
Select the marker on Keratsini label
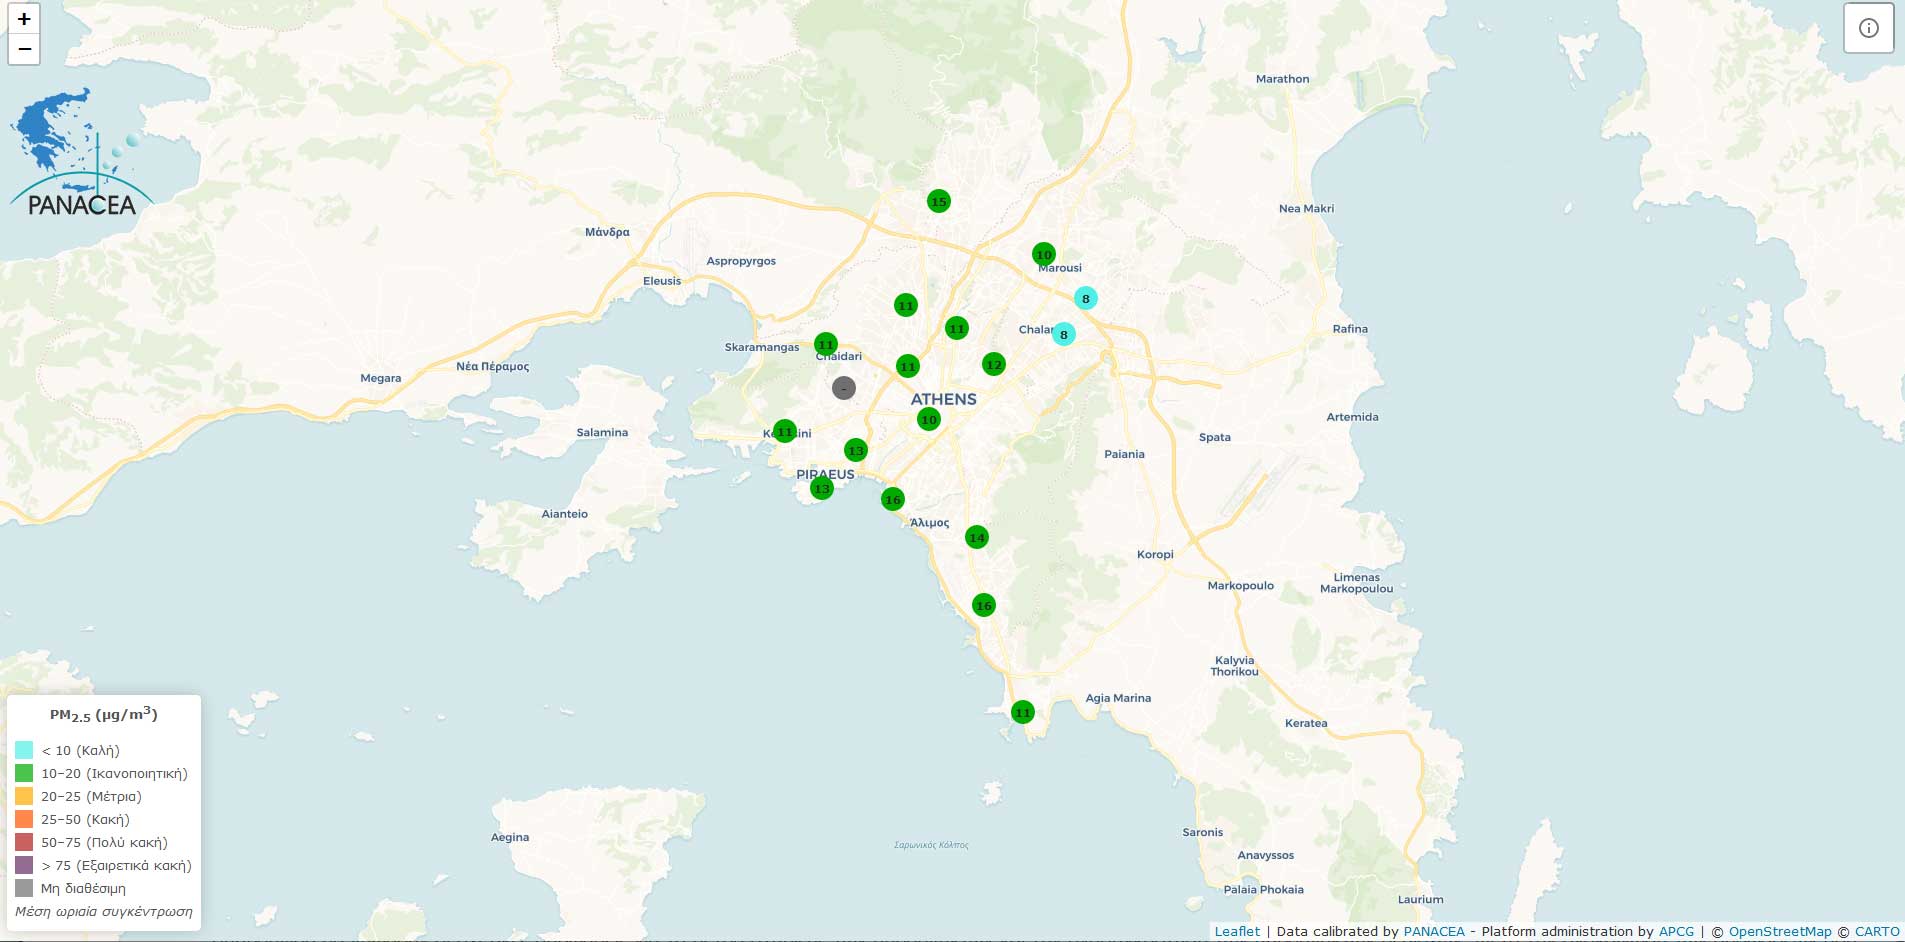click(x=785, y=431)
